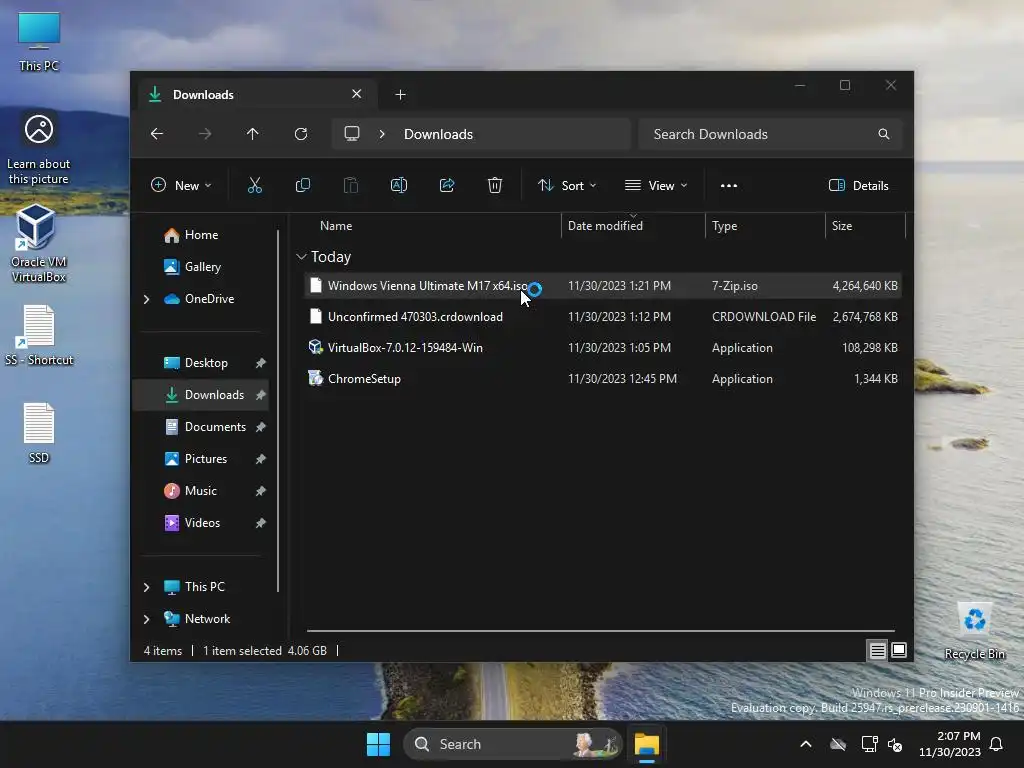Toggle the Details pane button
Viewport: 1024px width, 768px height.
[859, 185]
